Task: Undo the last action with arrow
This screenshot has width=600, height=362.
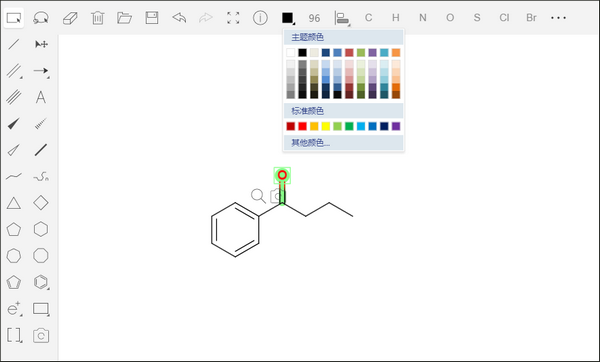Action: coord(179,18)
